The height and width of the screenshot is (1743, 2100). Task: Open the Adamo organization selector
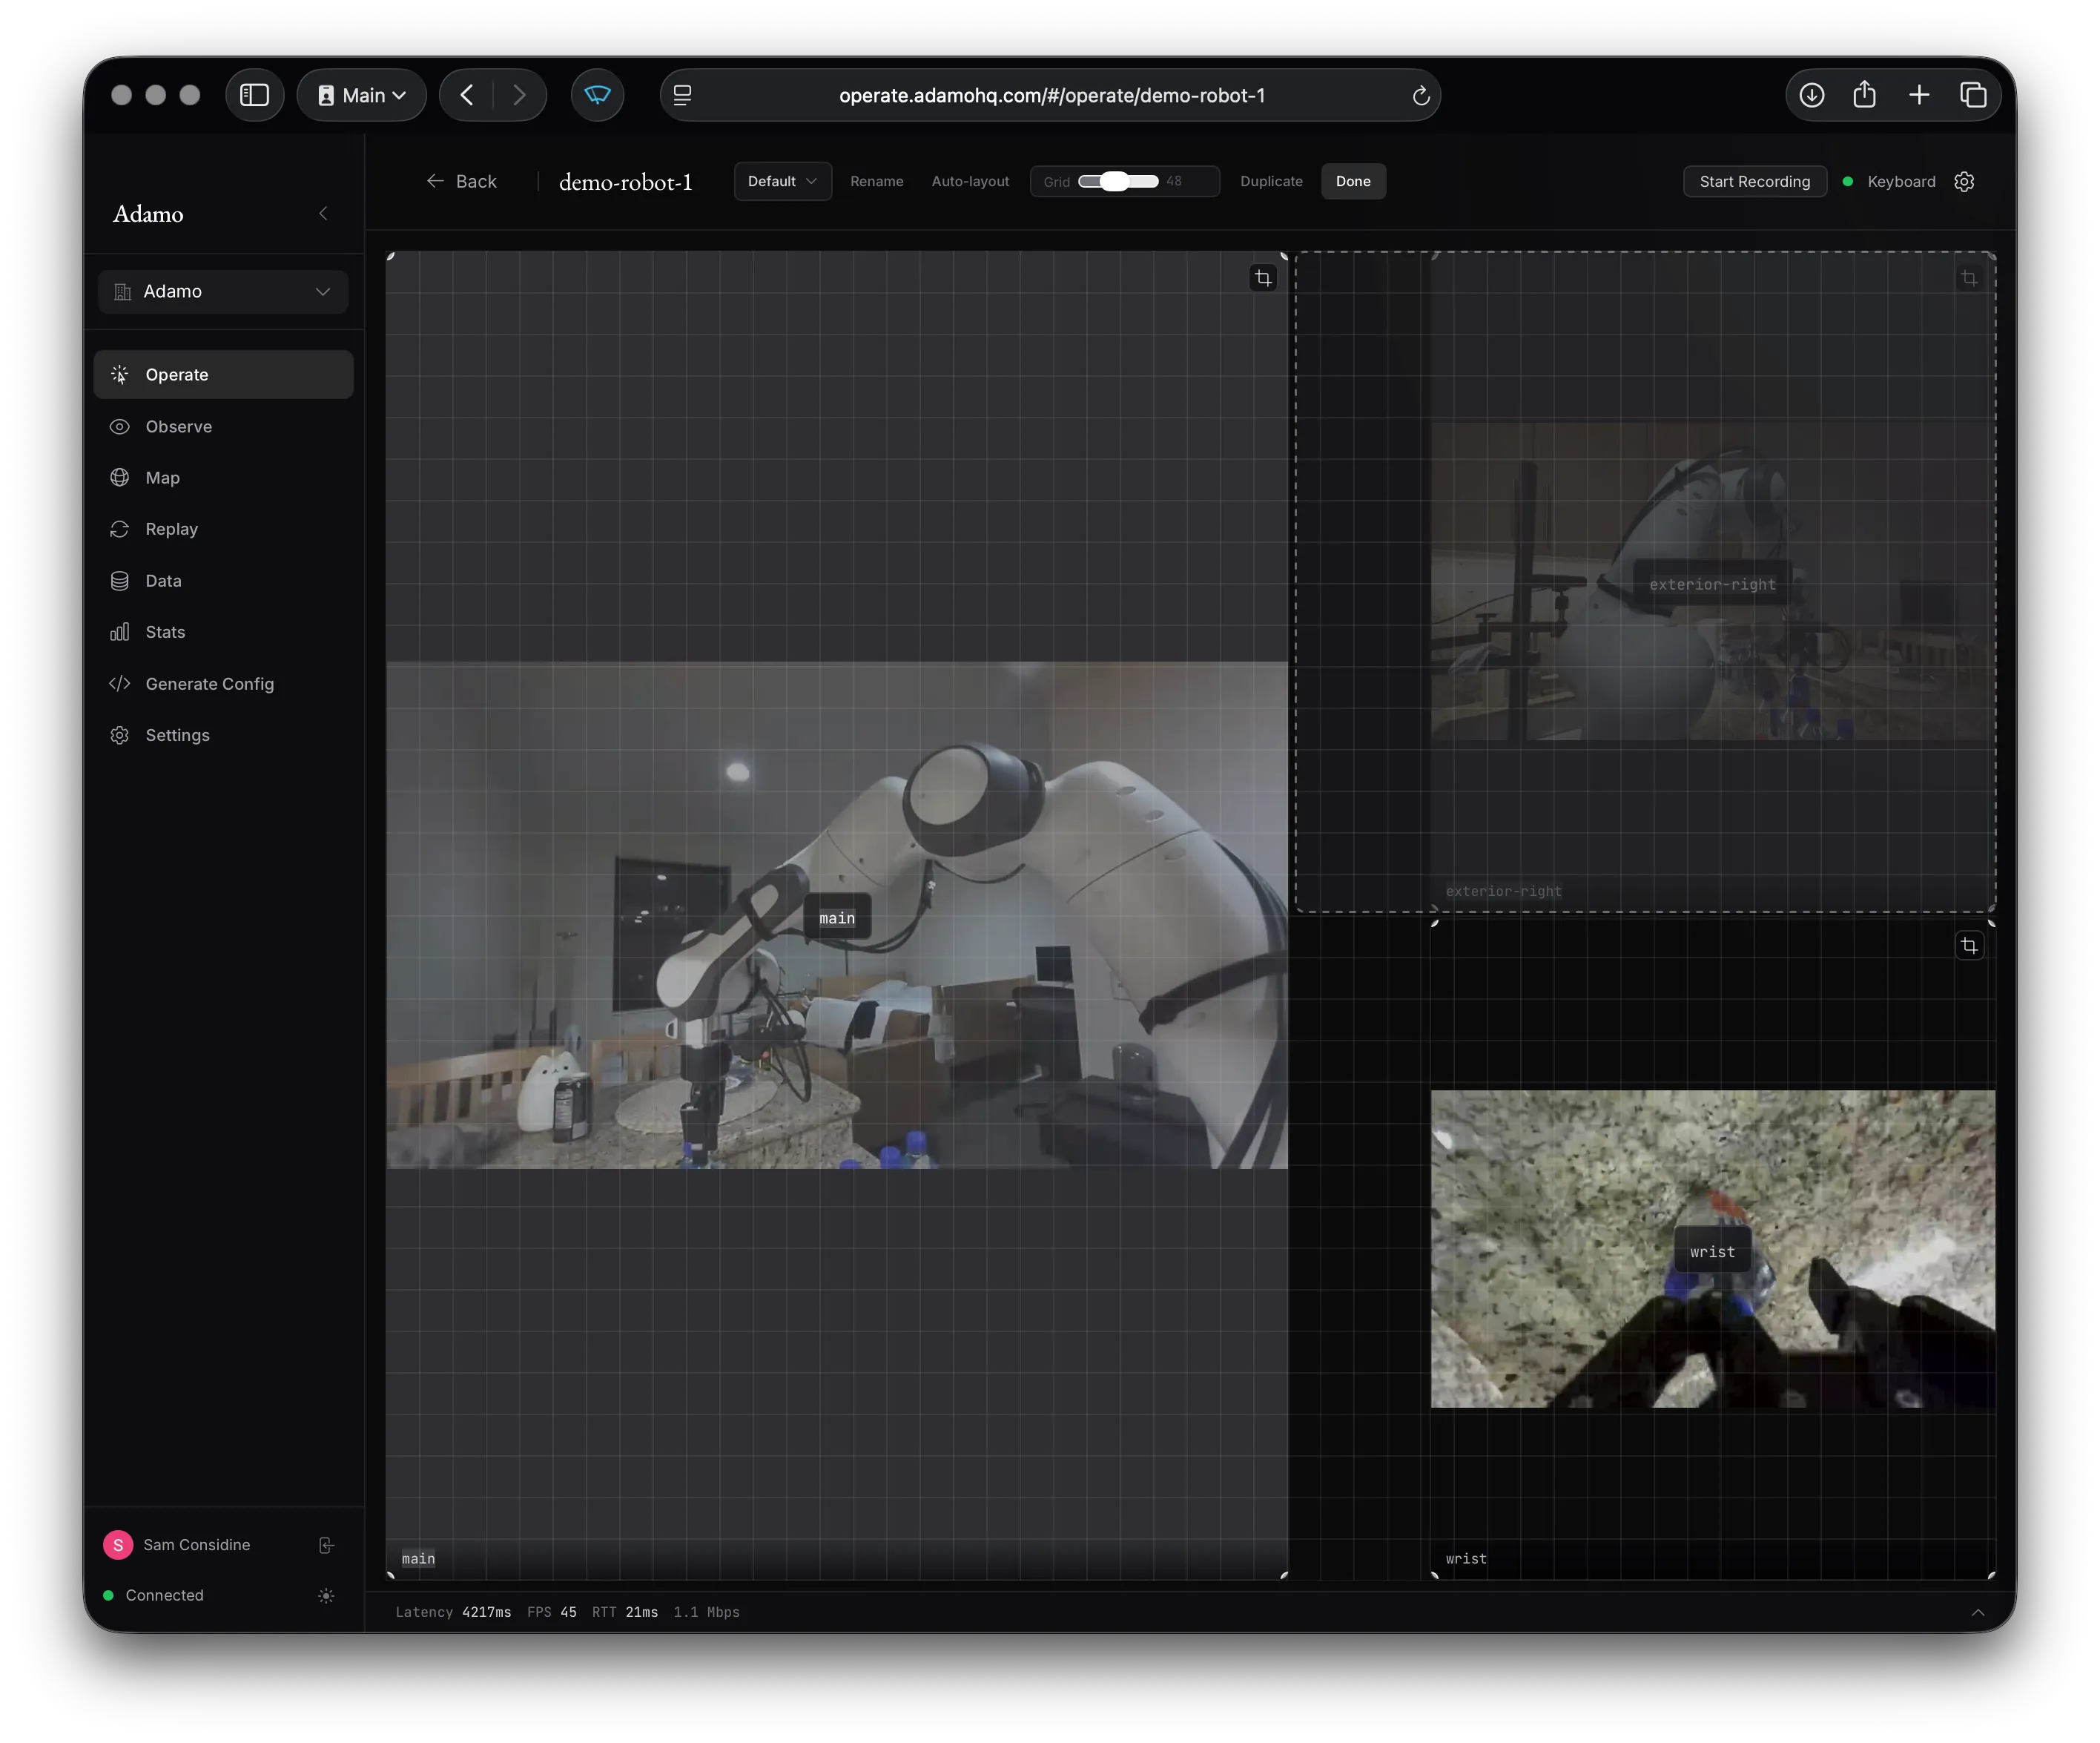click(223, 291)
